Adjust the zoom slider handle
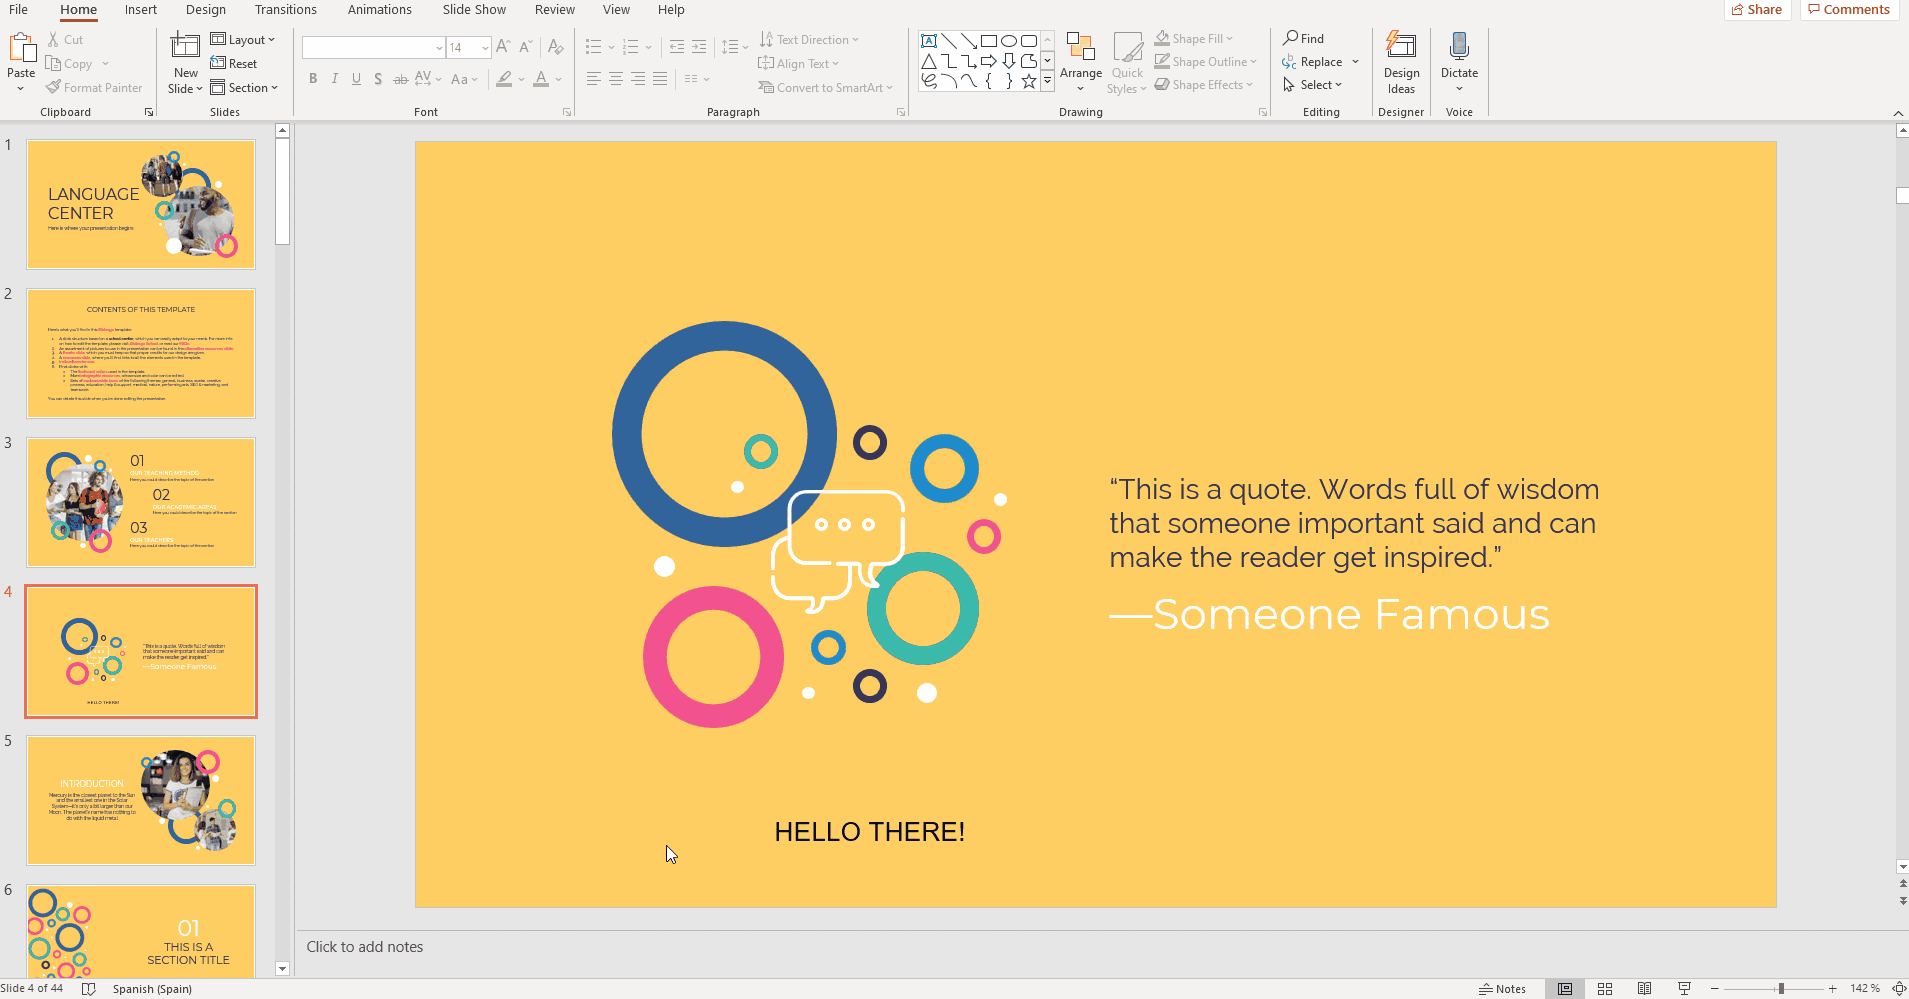This screenshot has width=1909, height=999. point(1781,989)
